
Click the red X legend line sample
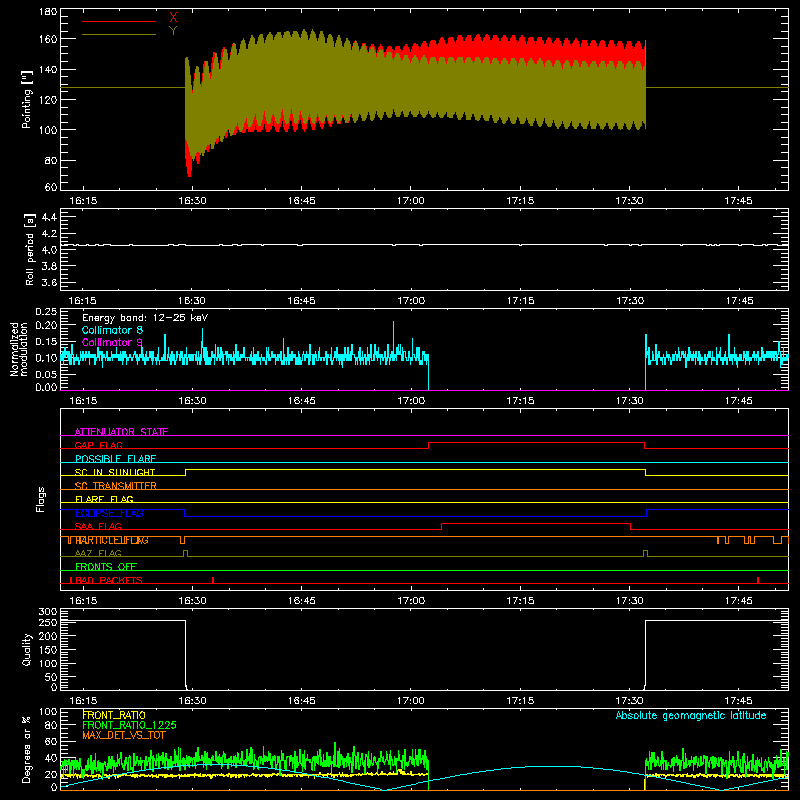tap(119, 21)
